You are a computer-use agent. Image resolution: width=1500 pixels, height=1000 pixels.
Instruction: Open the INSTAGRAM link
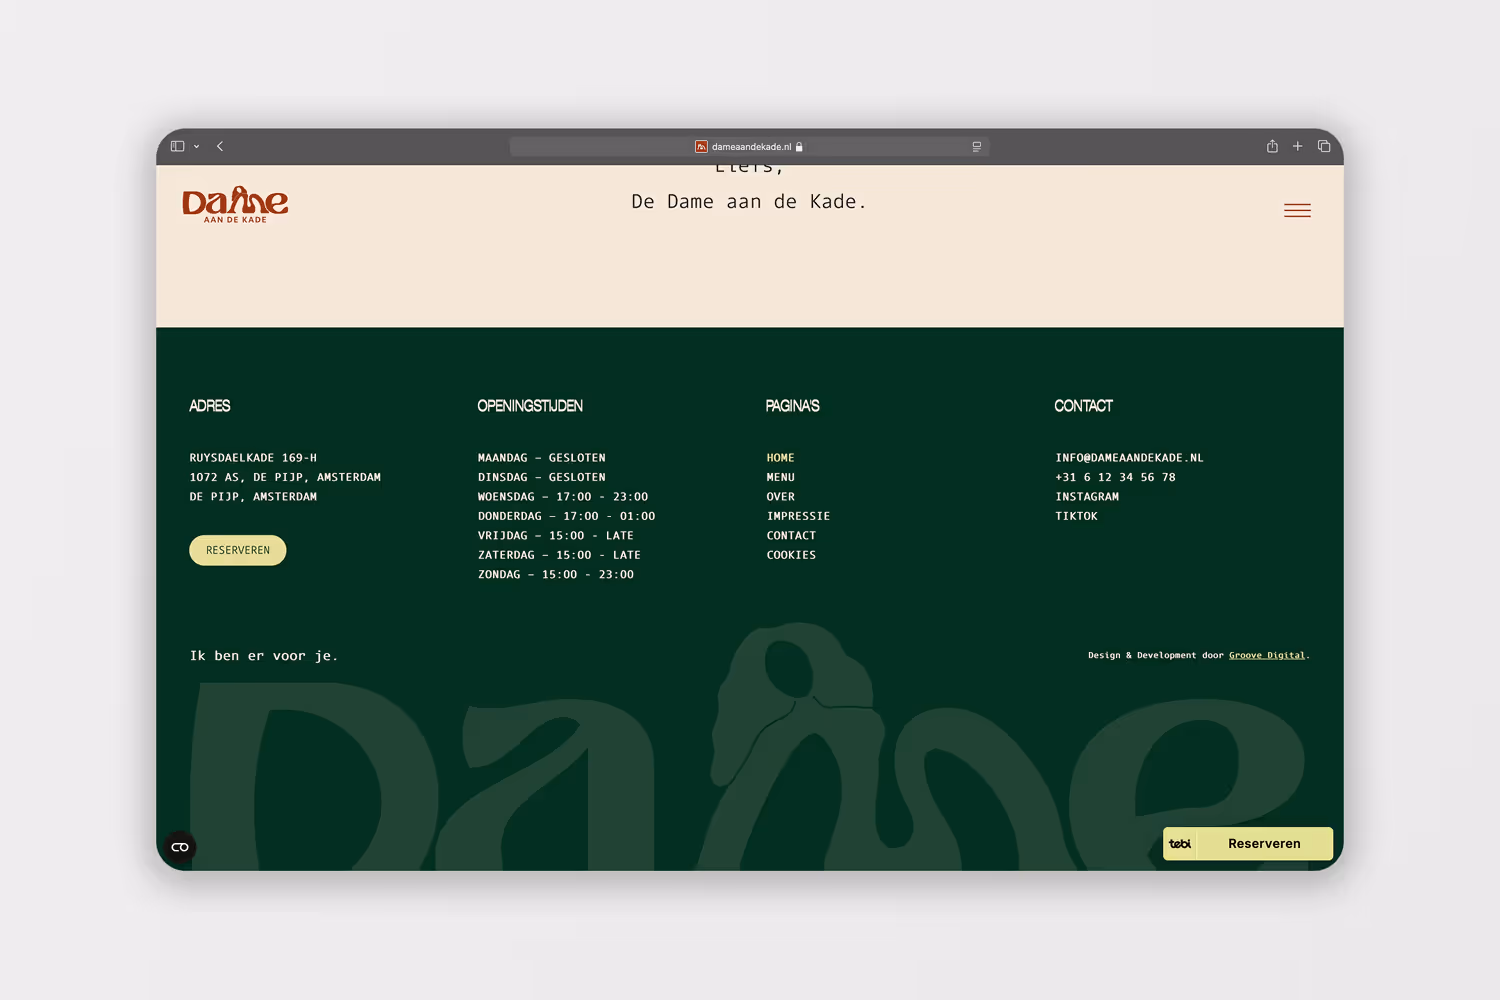(x=1087, y=497)
